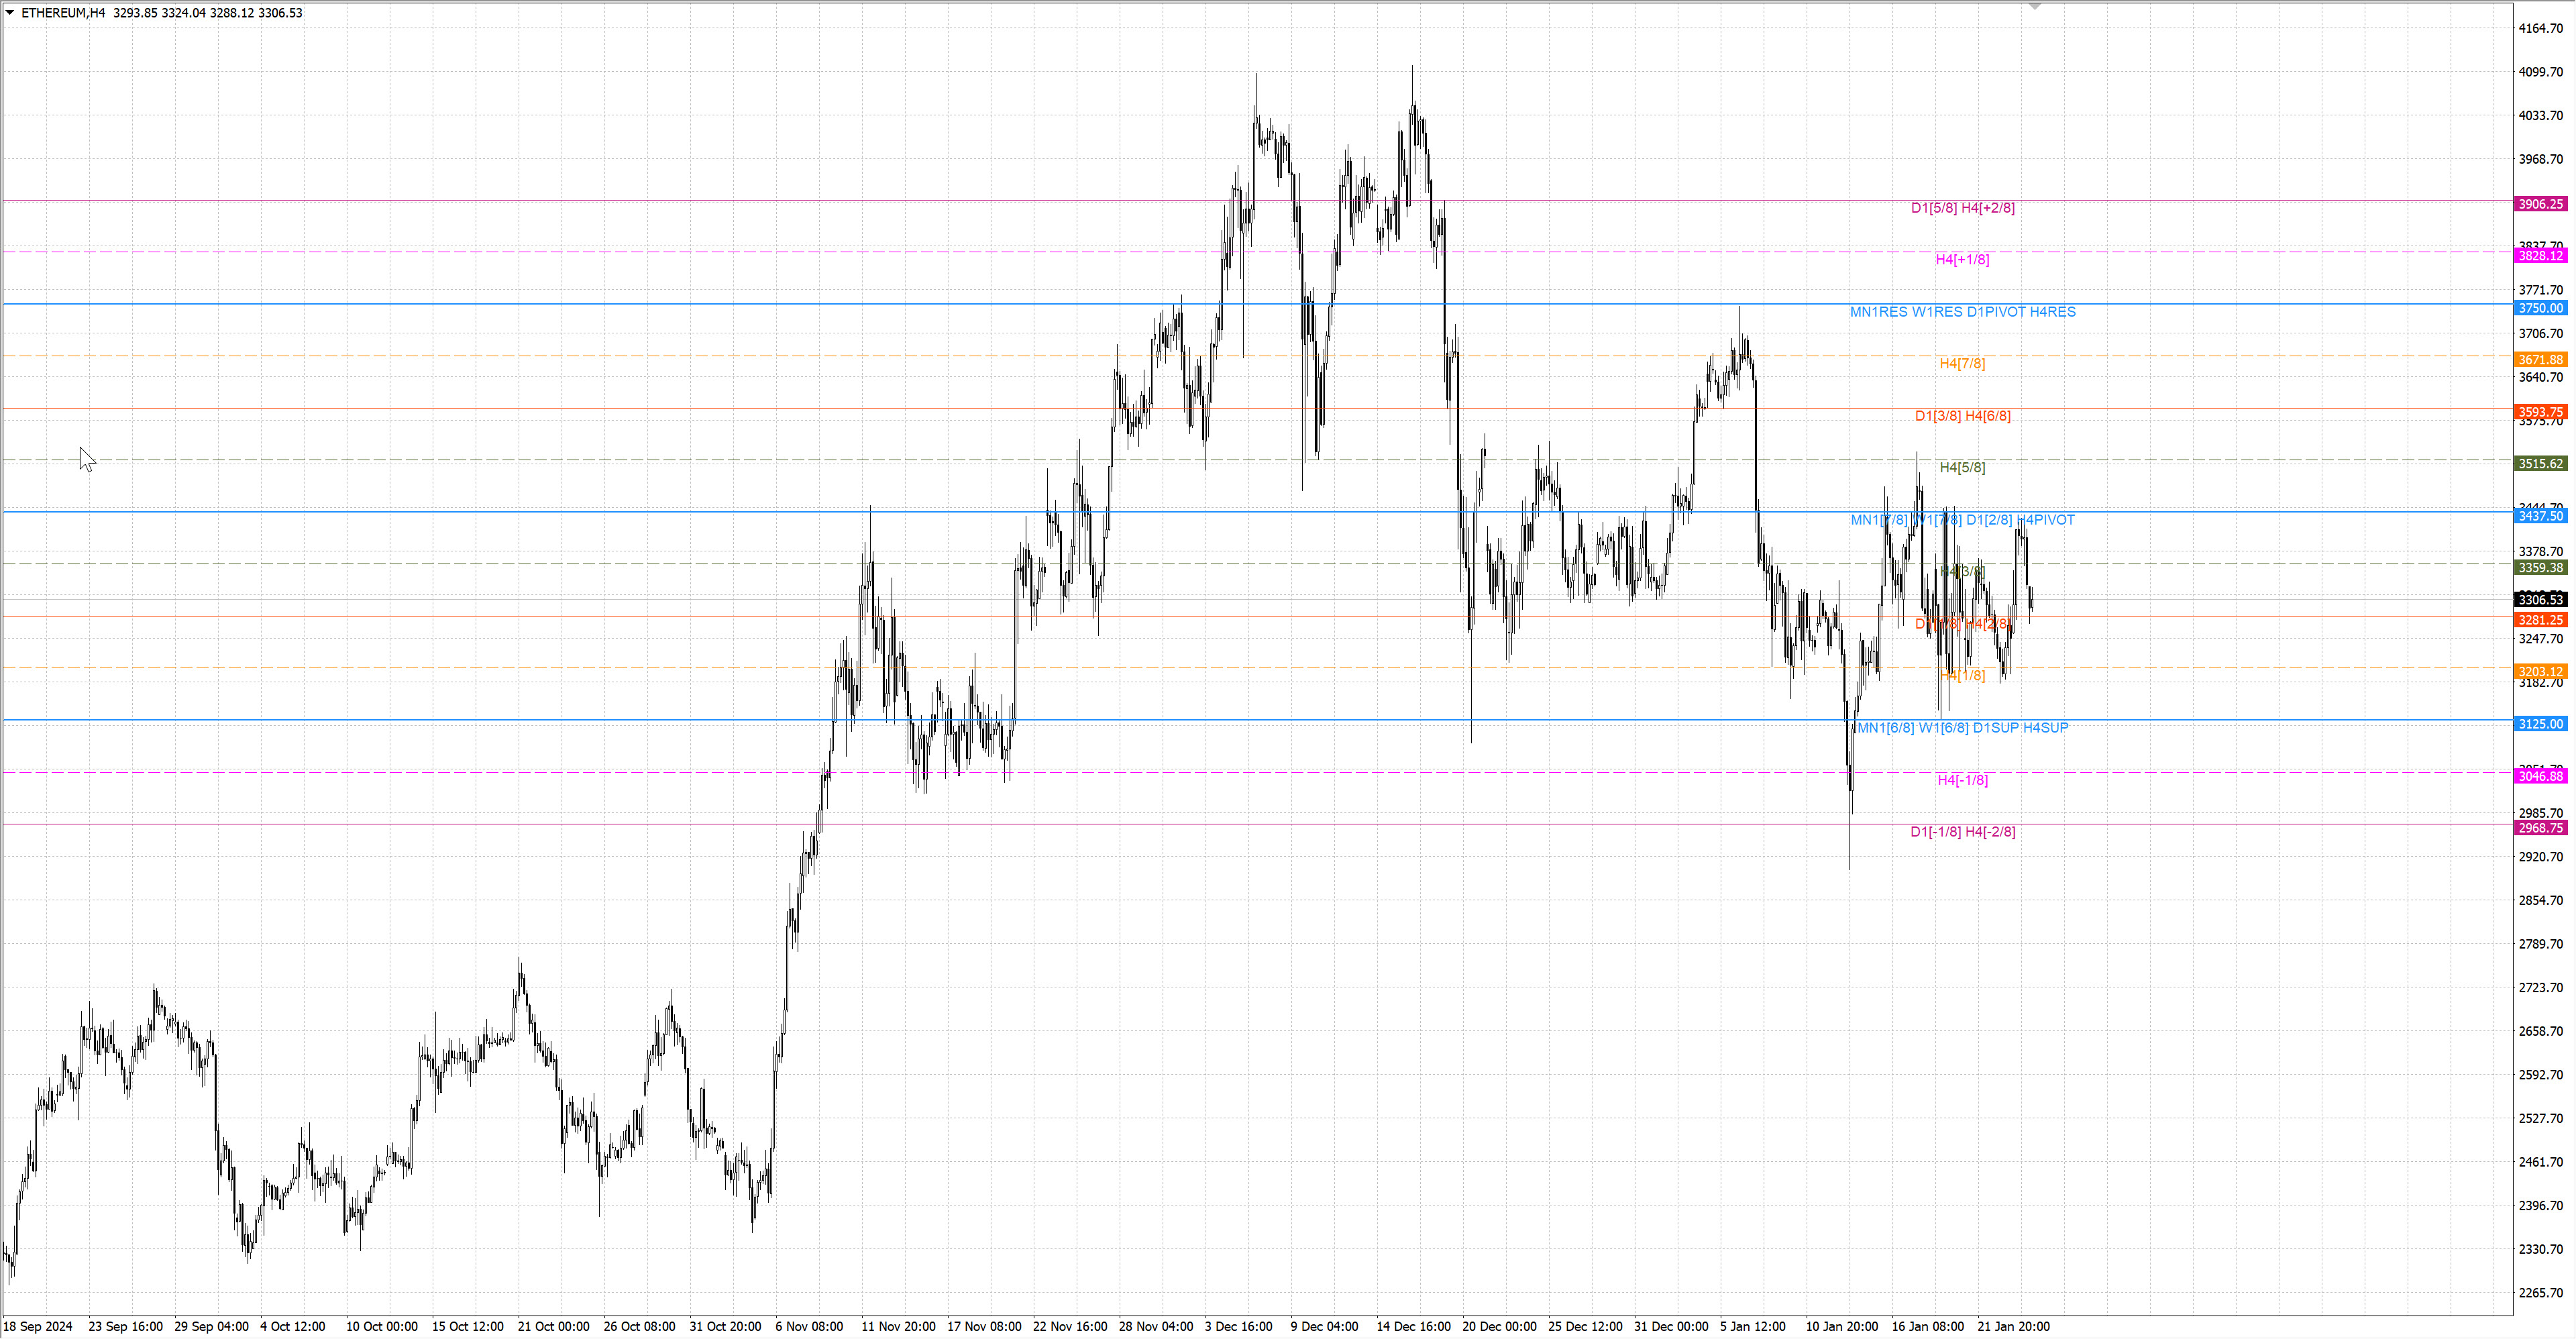Image resolution: width=2576 pixels, height=1339 pixels.
Task: Select the magenta 3828.12 price tag
Action: coord(2540,256)
